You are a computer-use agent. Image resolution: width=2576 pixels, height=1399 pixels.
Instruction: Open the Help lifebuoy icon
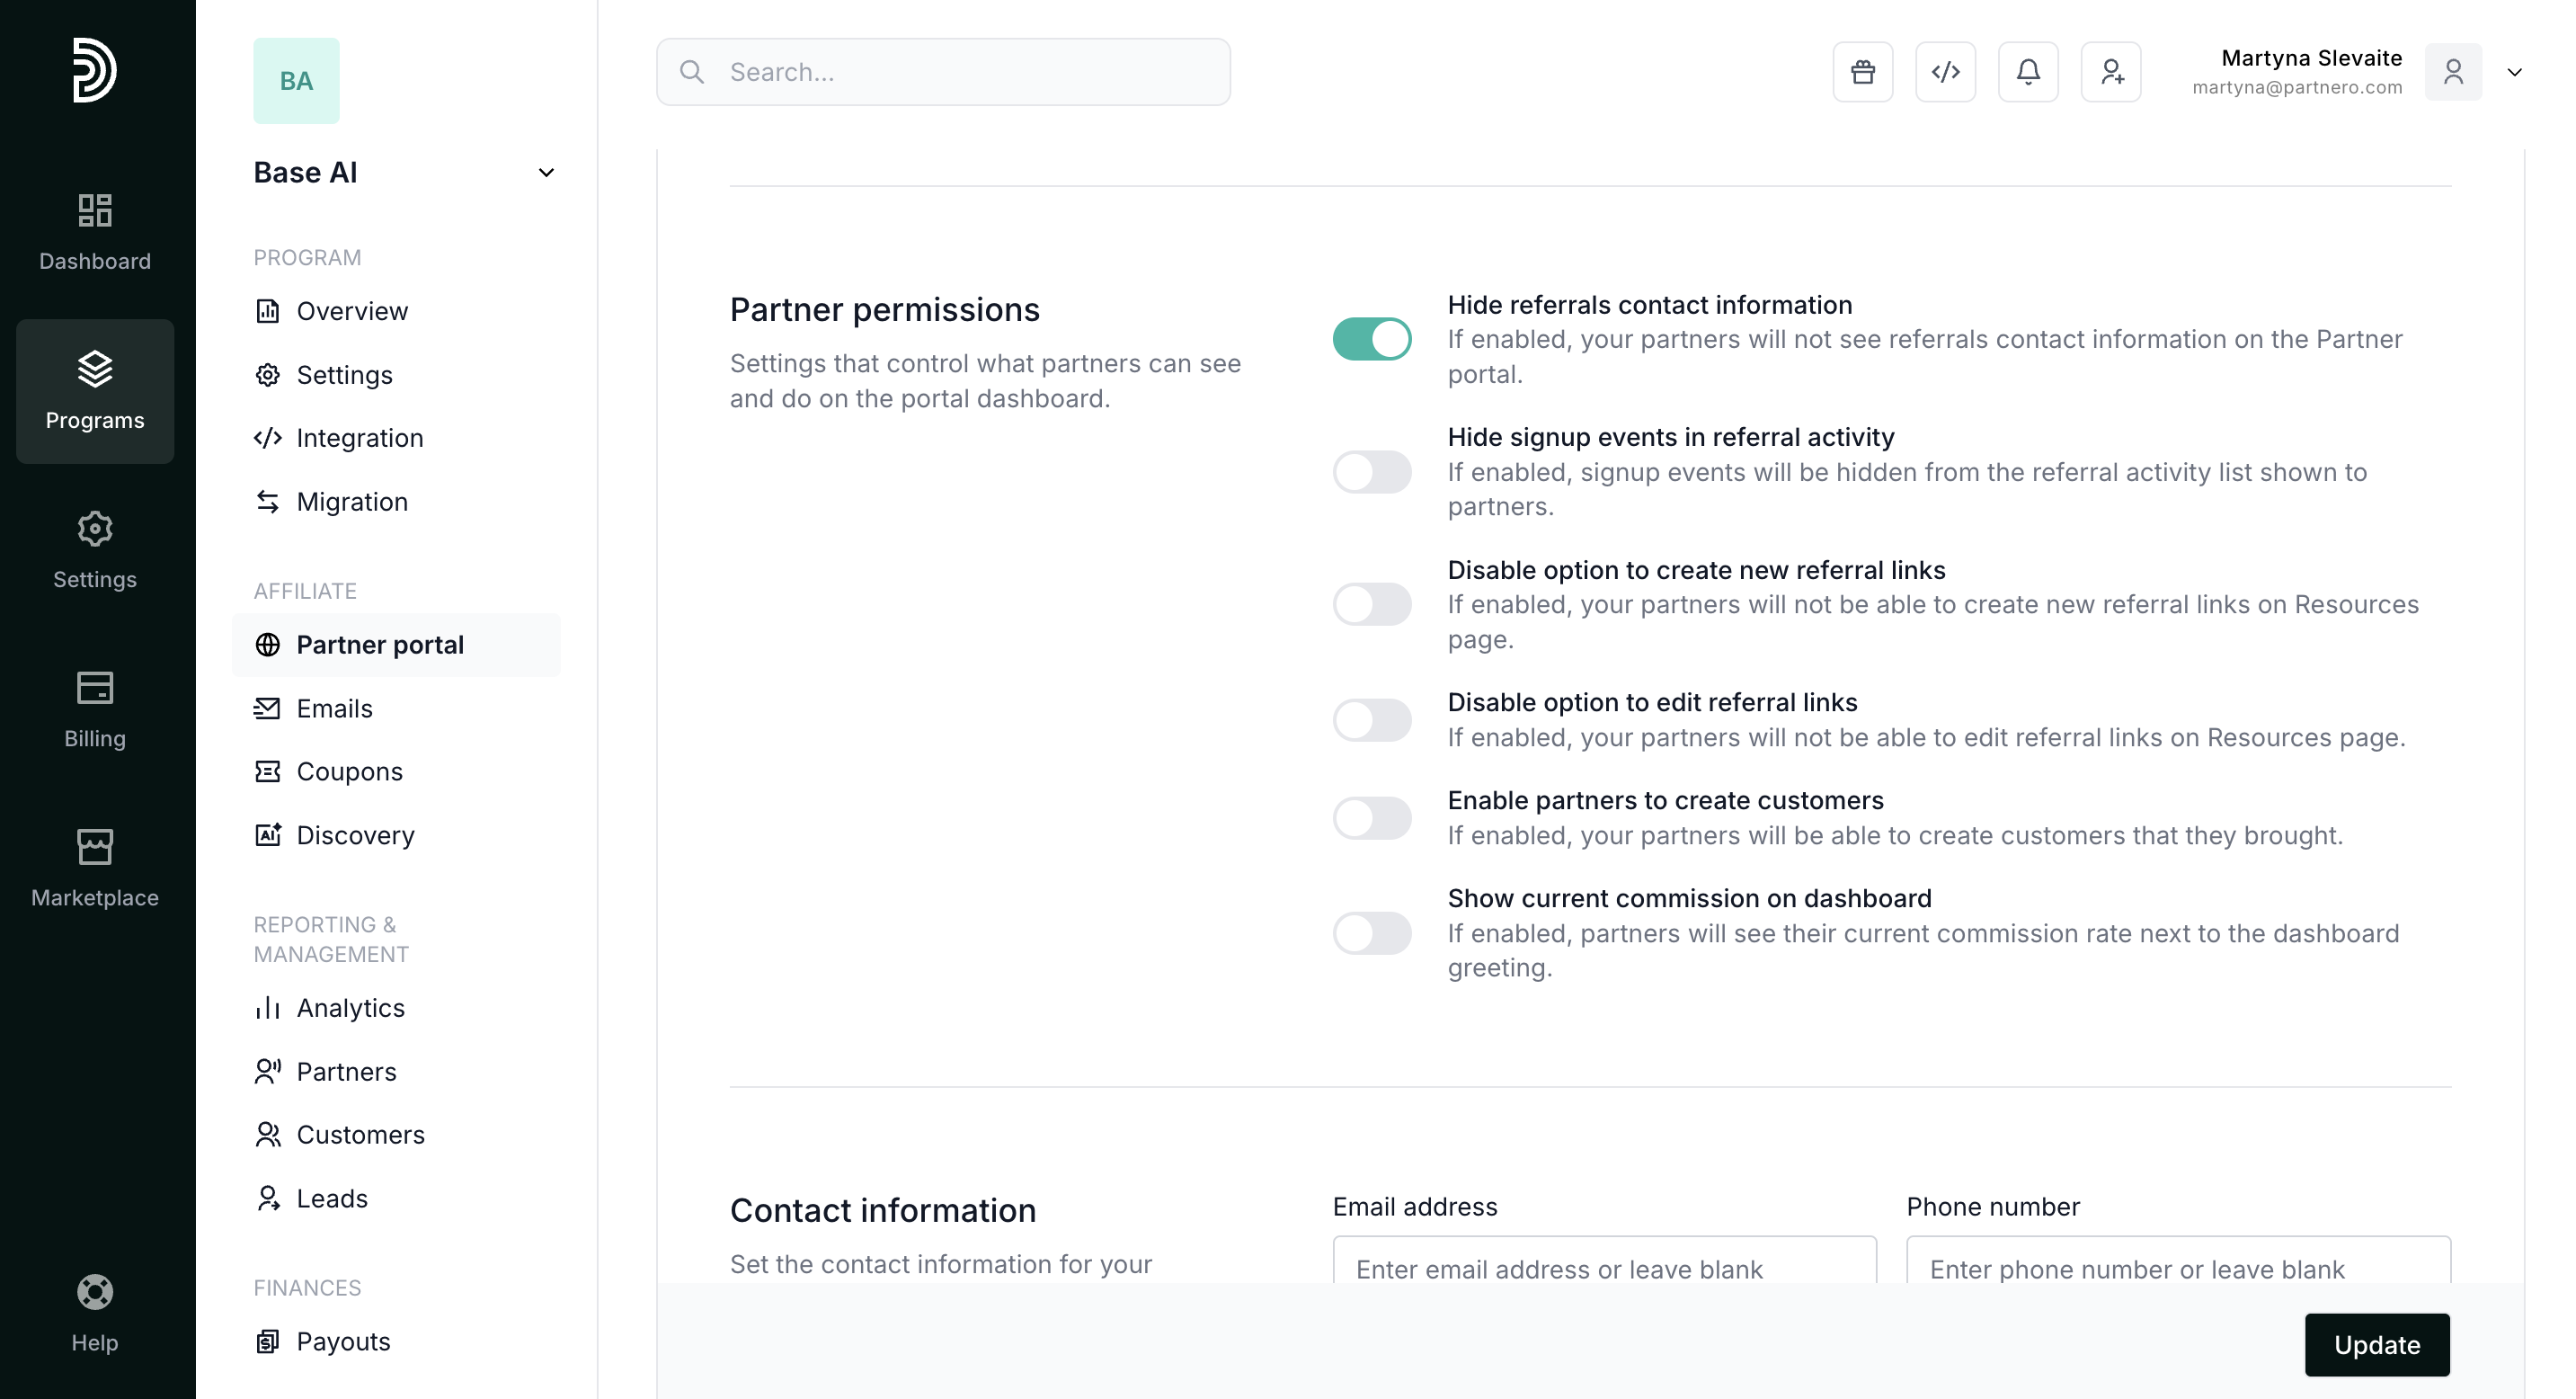[95, 1313]
